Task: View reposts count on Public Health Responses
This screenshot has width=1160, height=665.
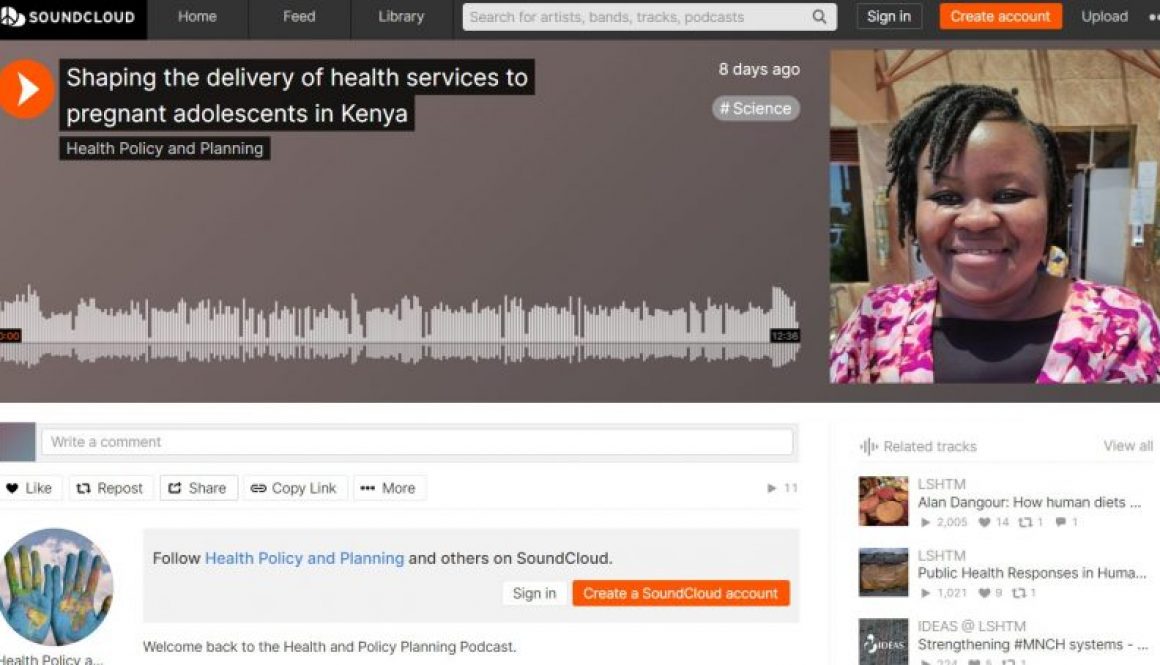Action: click(x=1024, y=593)
